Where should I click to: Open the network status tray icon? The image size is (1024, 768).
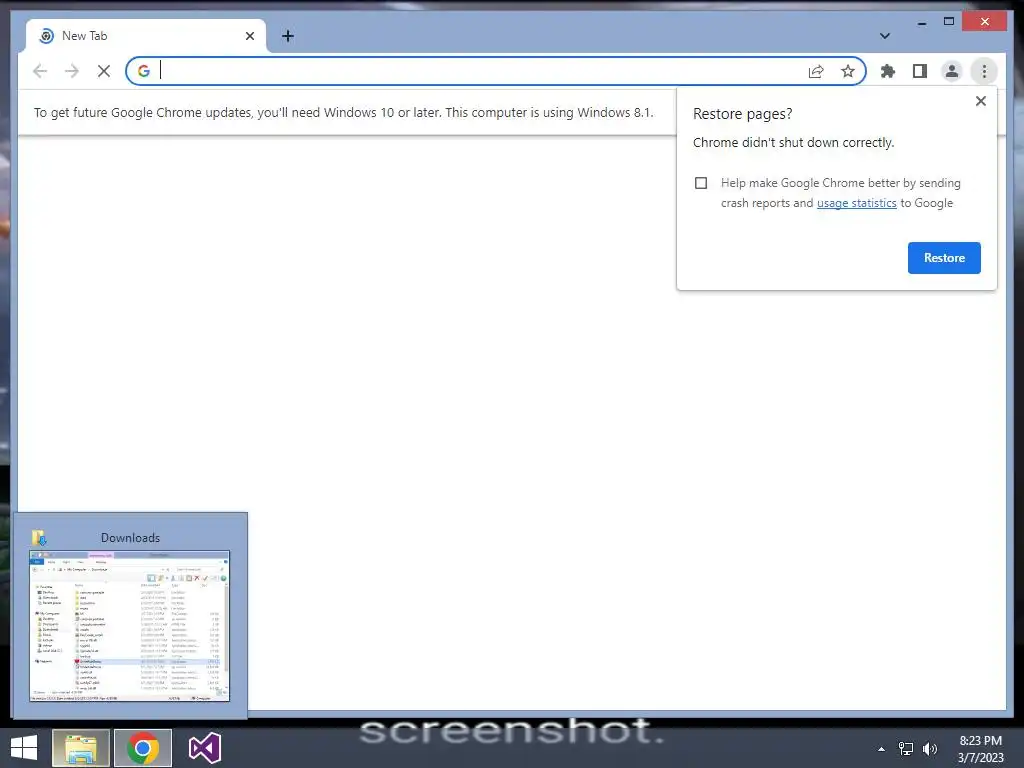(906, 749)
